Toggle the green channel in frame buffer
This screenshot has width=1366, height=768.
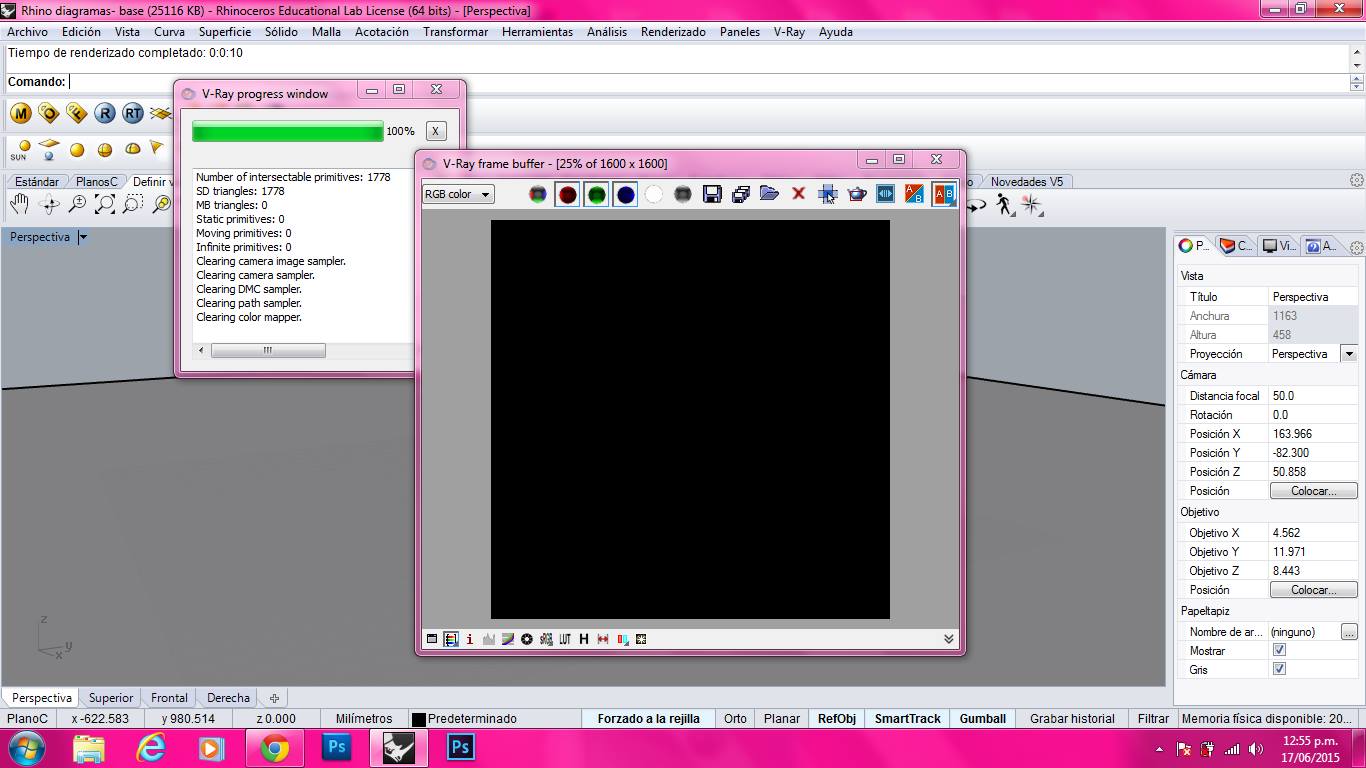click(596, 194)
